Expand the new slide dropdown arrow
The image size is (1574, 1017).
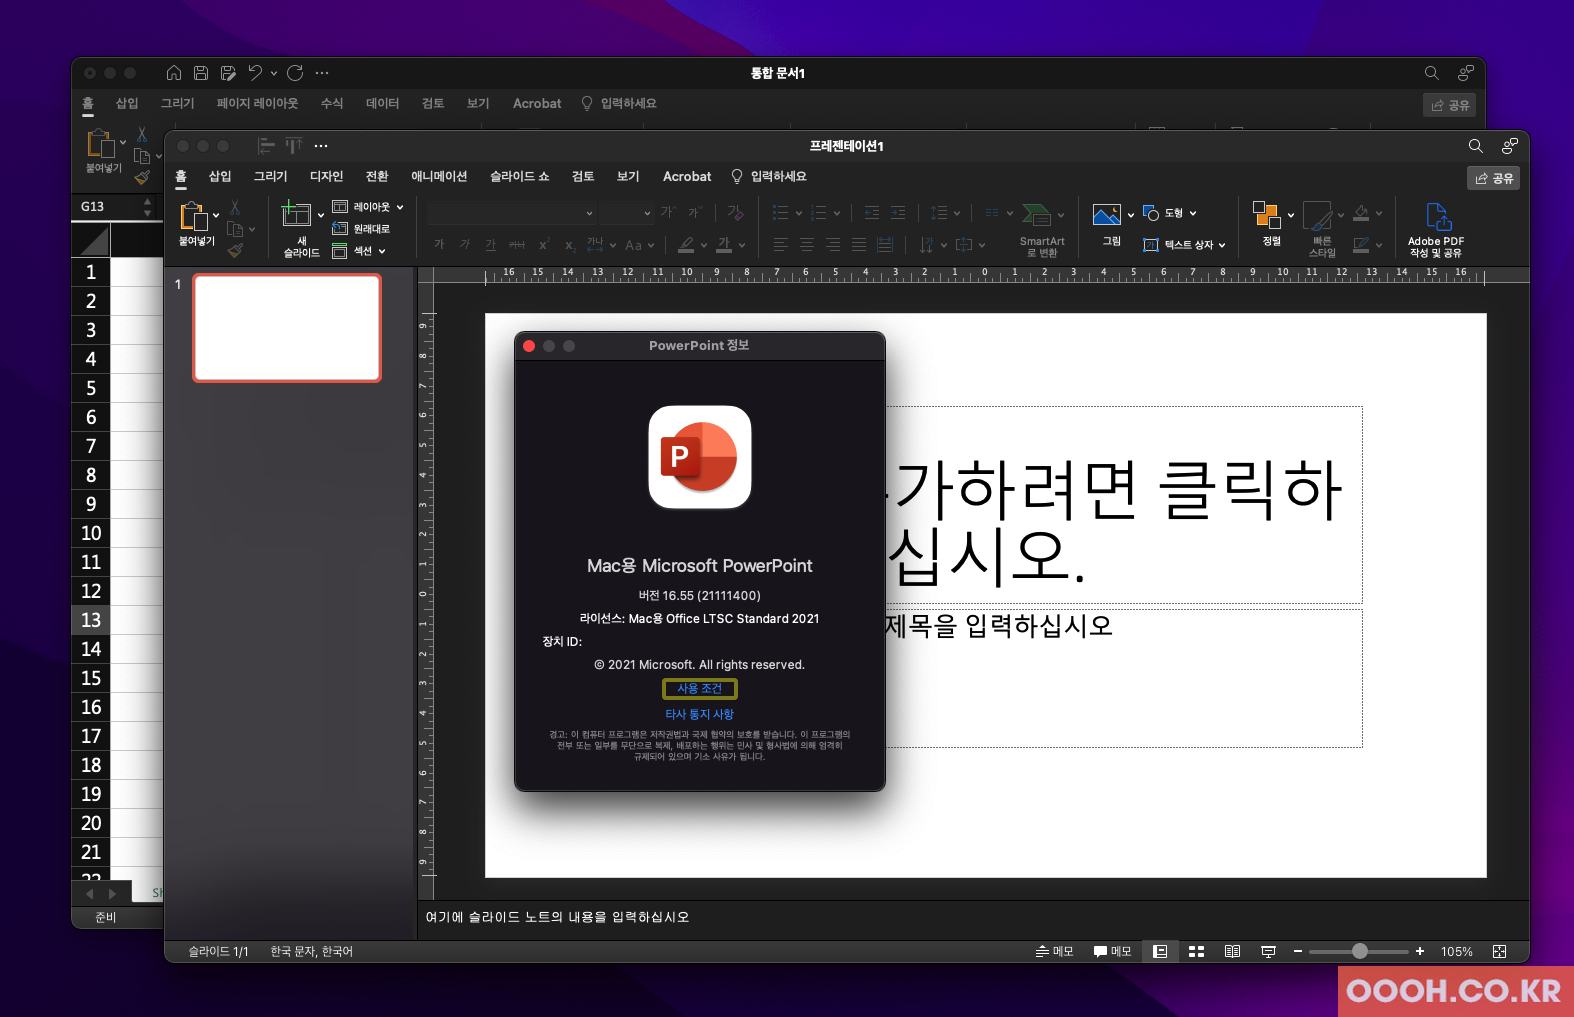[x=321, y=215]
